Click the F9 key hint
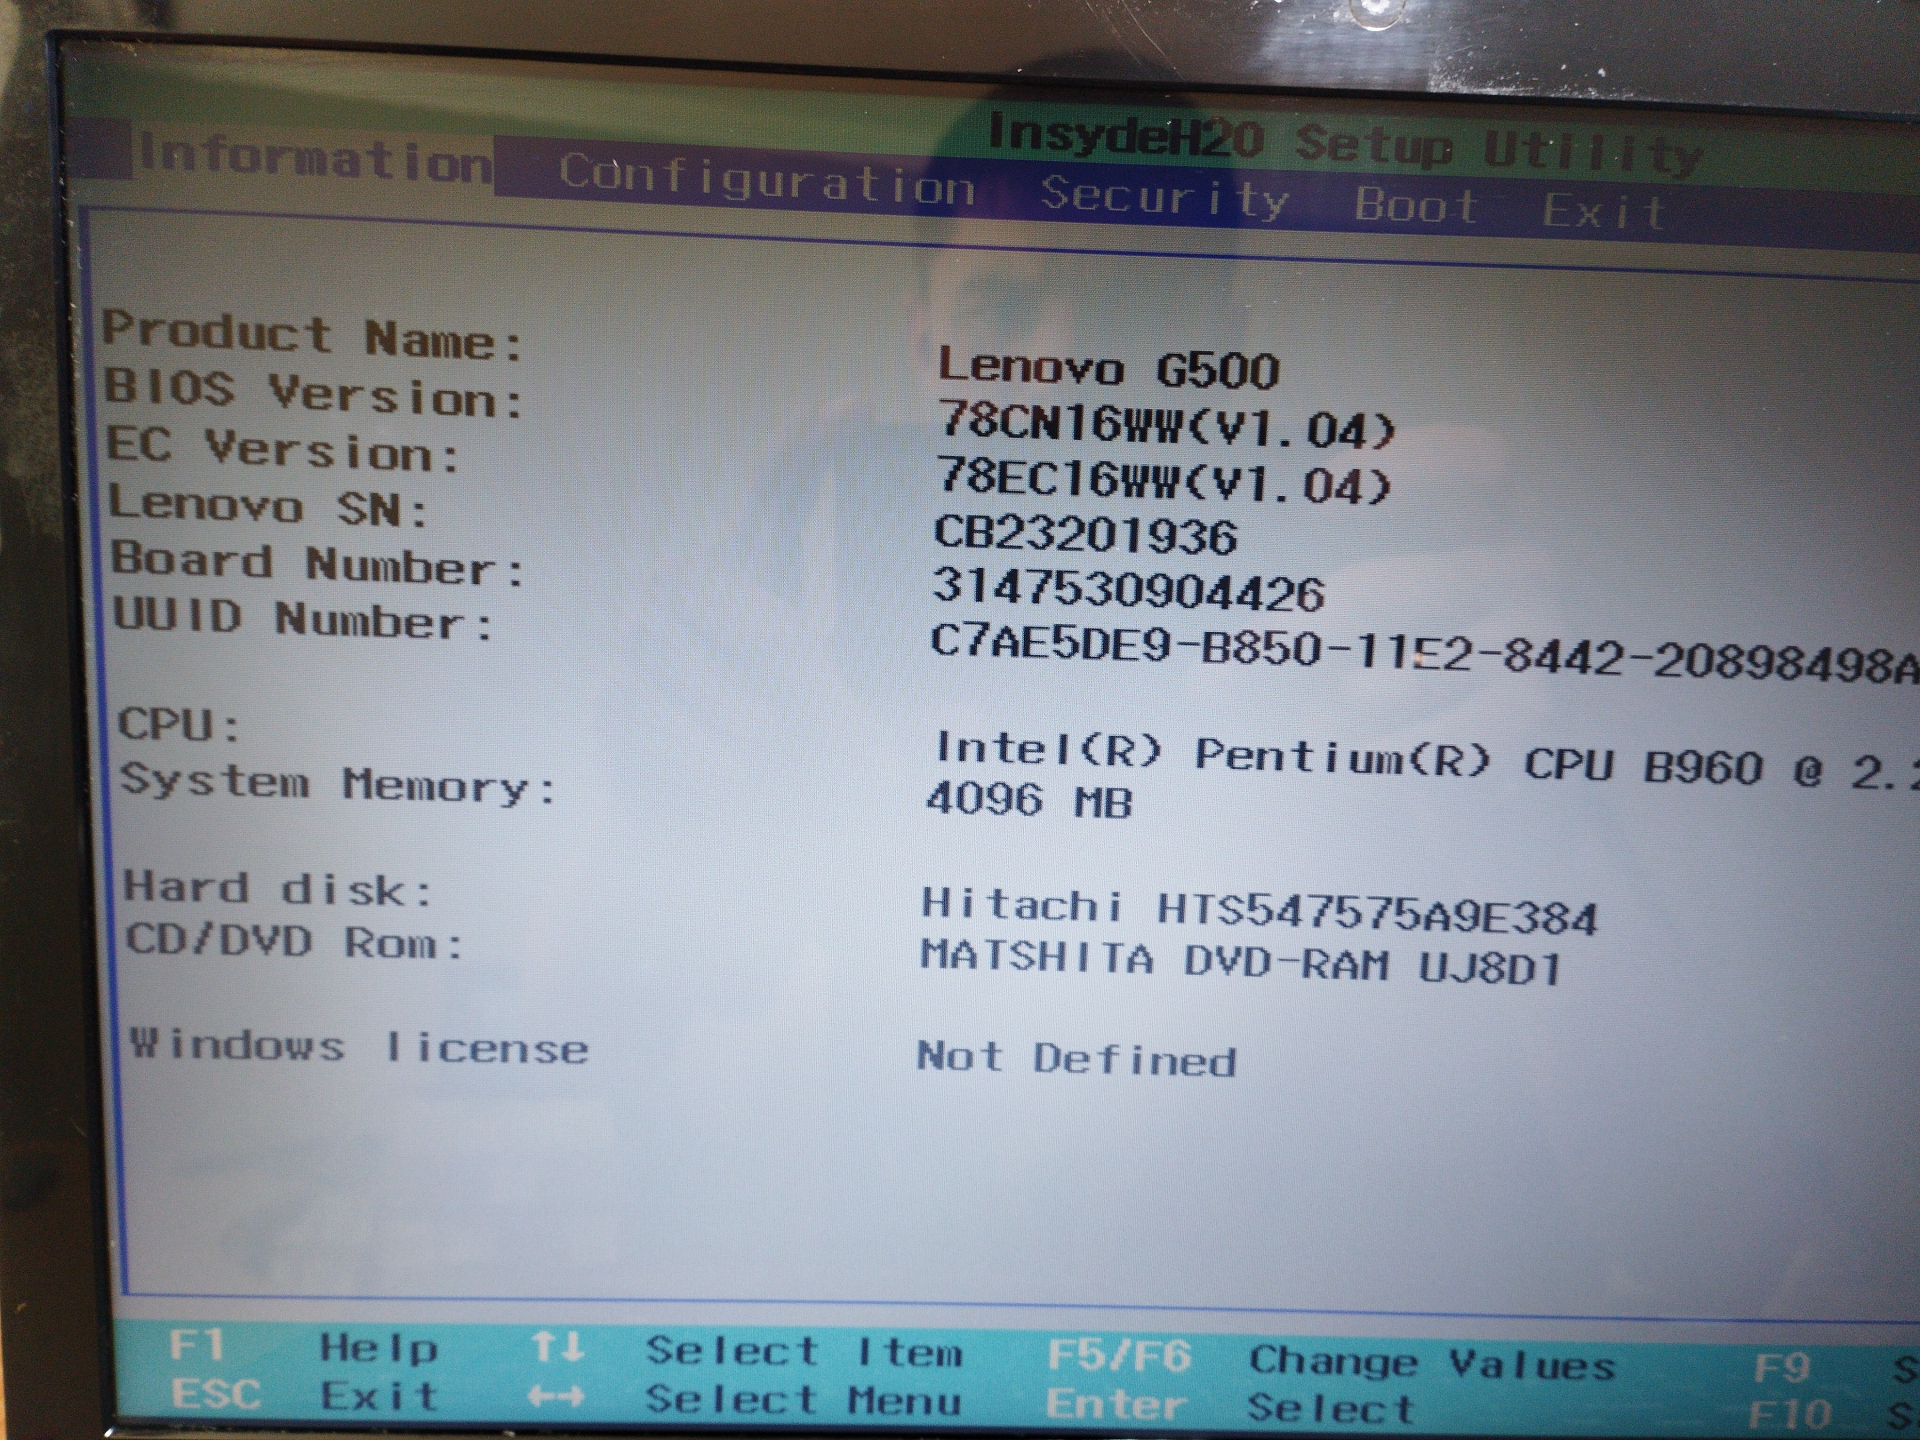Image resolution: width=1920 pixels, height=1440 pixels. point(1782,1368)
